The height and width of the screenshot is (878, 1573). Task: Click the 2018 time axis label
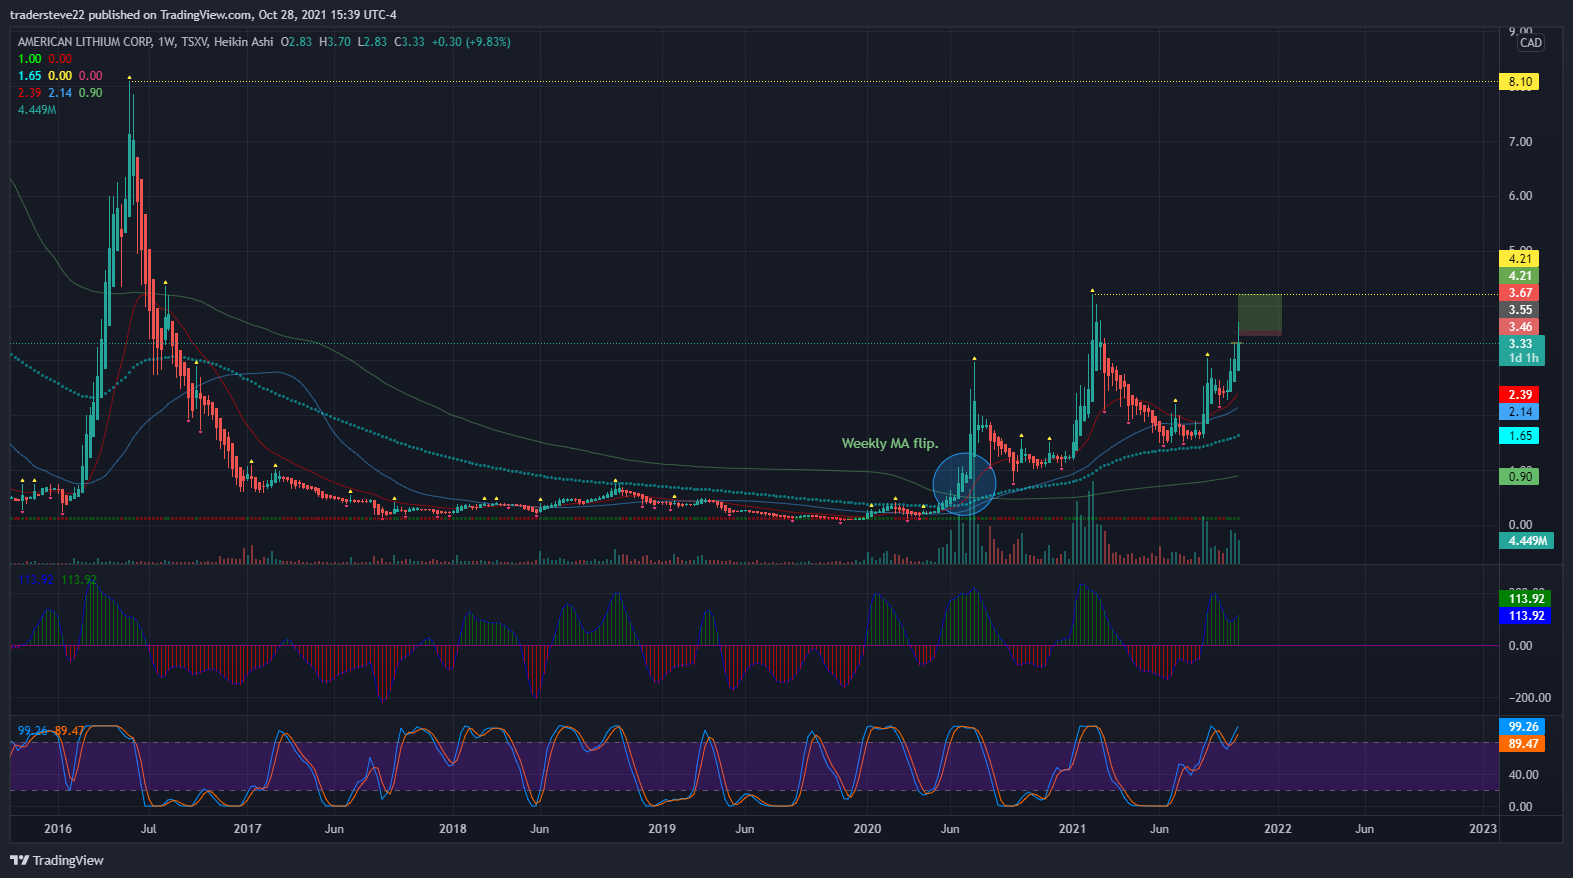tap(453, 829)
